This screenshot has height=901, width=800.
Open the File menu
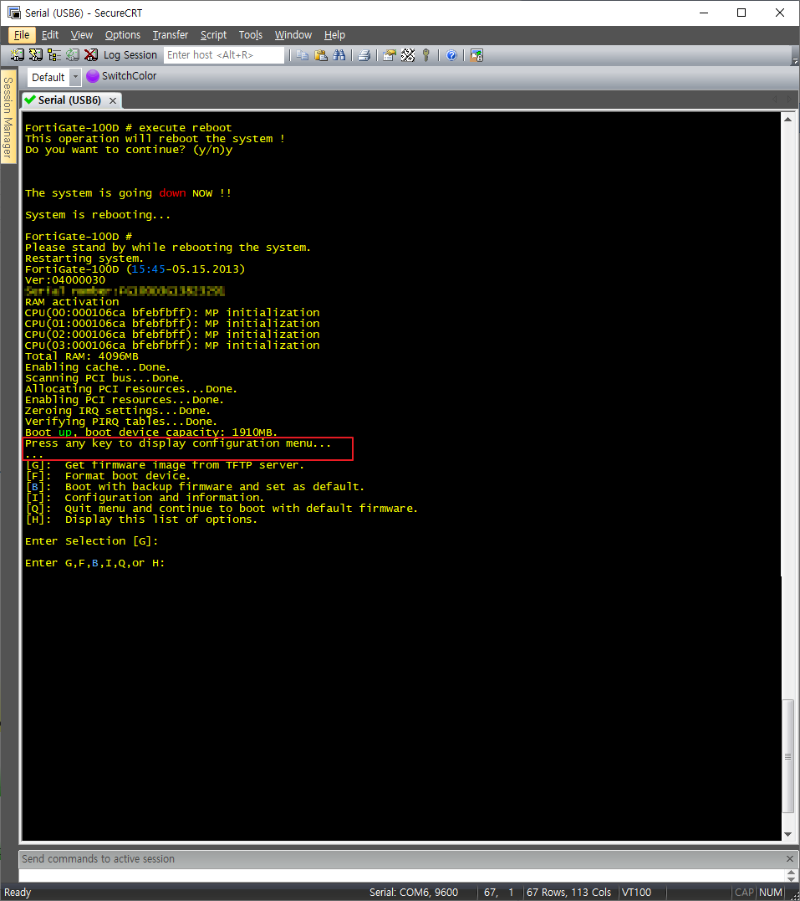tap(22, 35)
